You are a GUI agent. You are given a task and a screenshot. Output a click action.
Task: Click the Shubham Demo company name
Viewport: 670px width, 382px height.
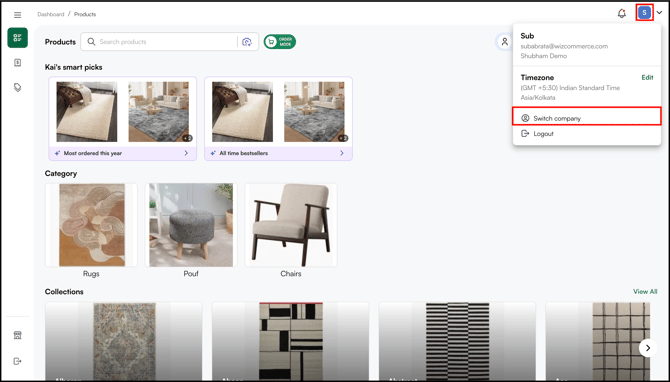point(544,56)
